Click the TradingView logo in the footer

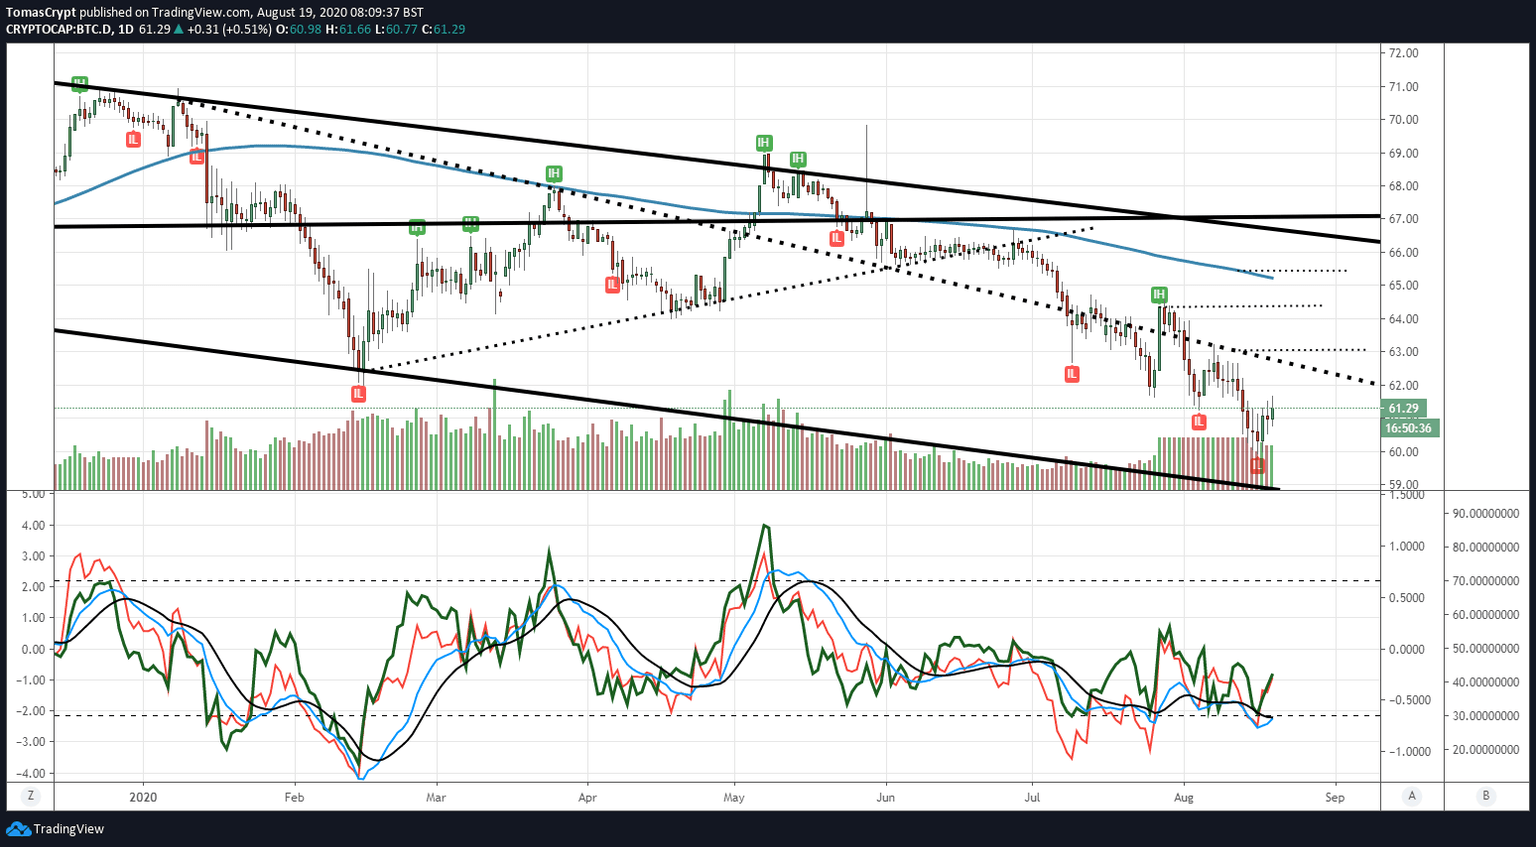(x=55, y=829)
